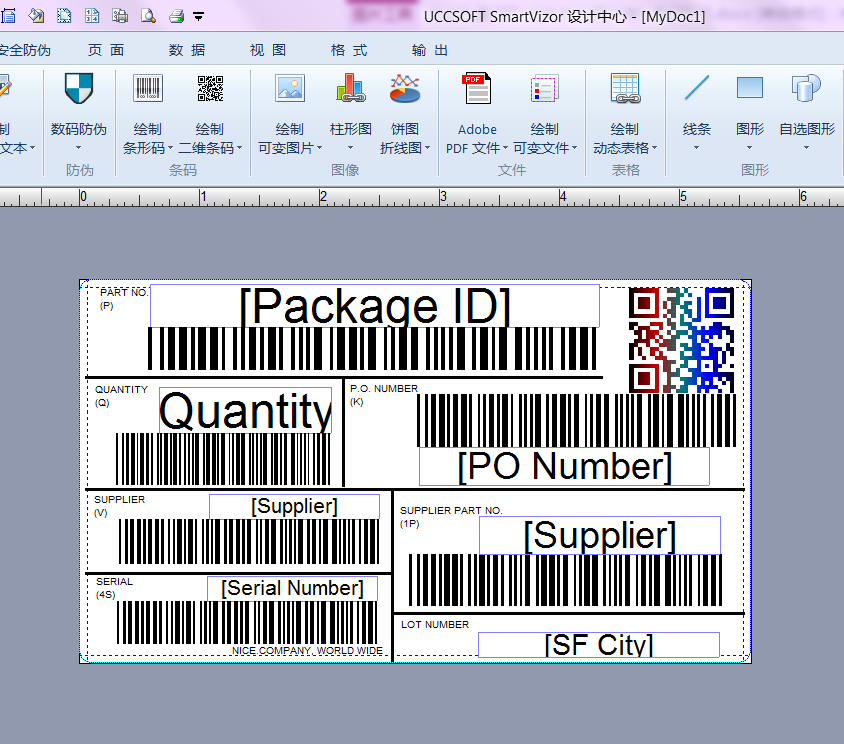This screenshot has height=744, width=844.
Task: Switch to the 数据 ribbon tab
Action: [185, 50]
